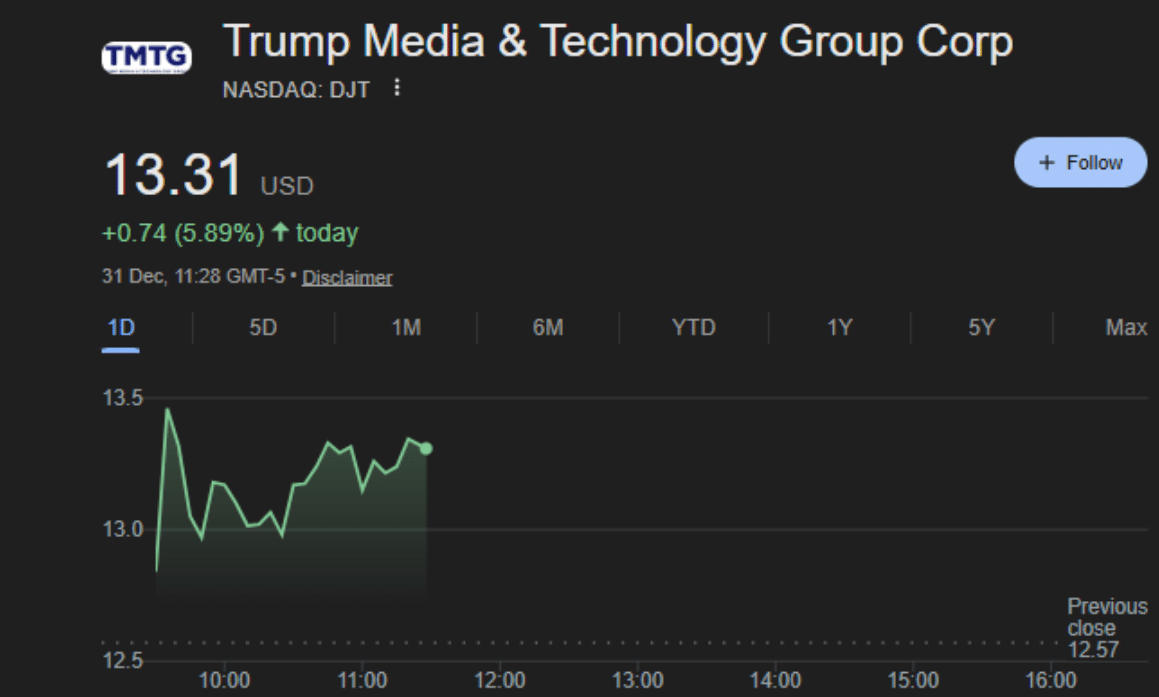Click the plus Follow button
1159x697 pixels.
1080,163
